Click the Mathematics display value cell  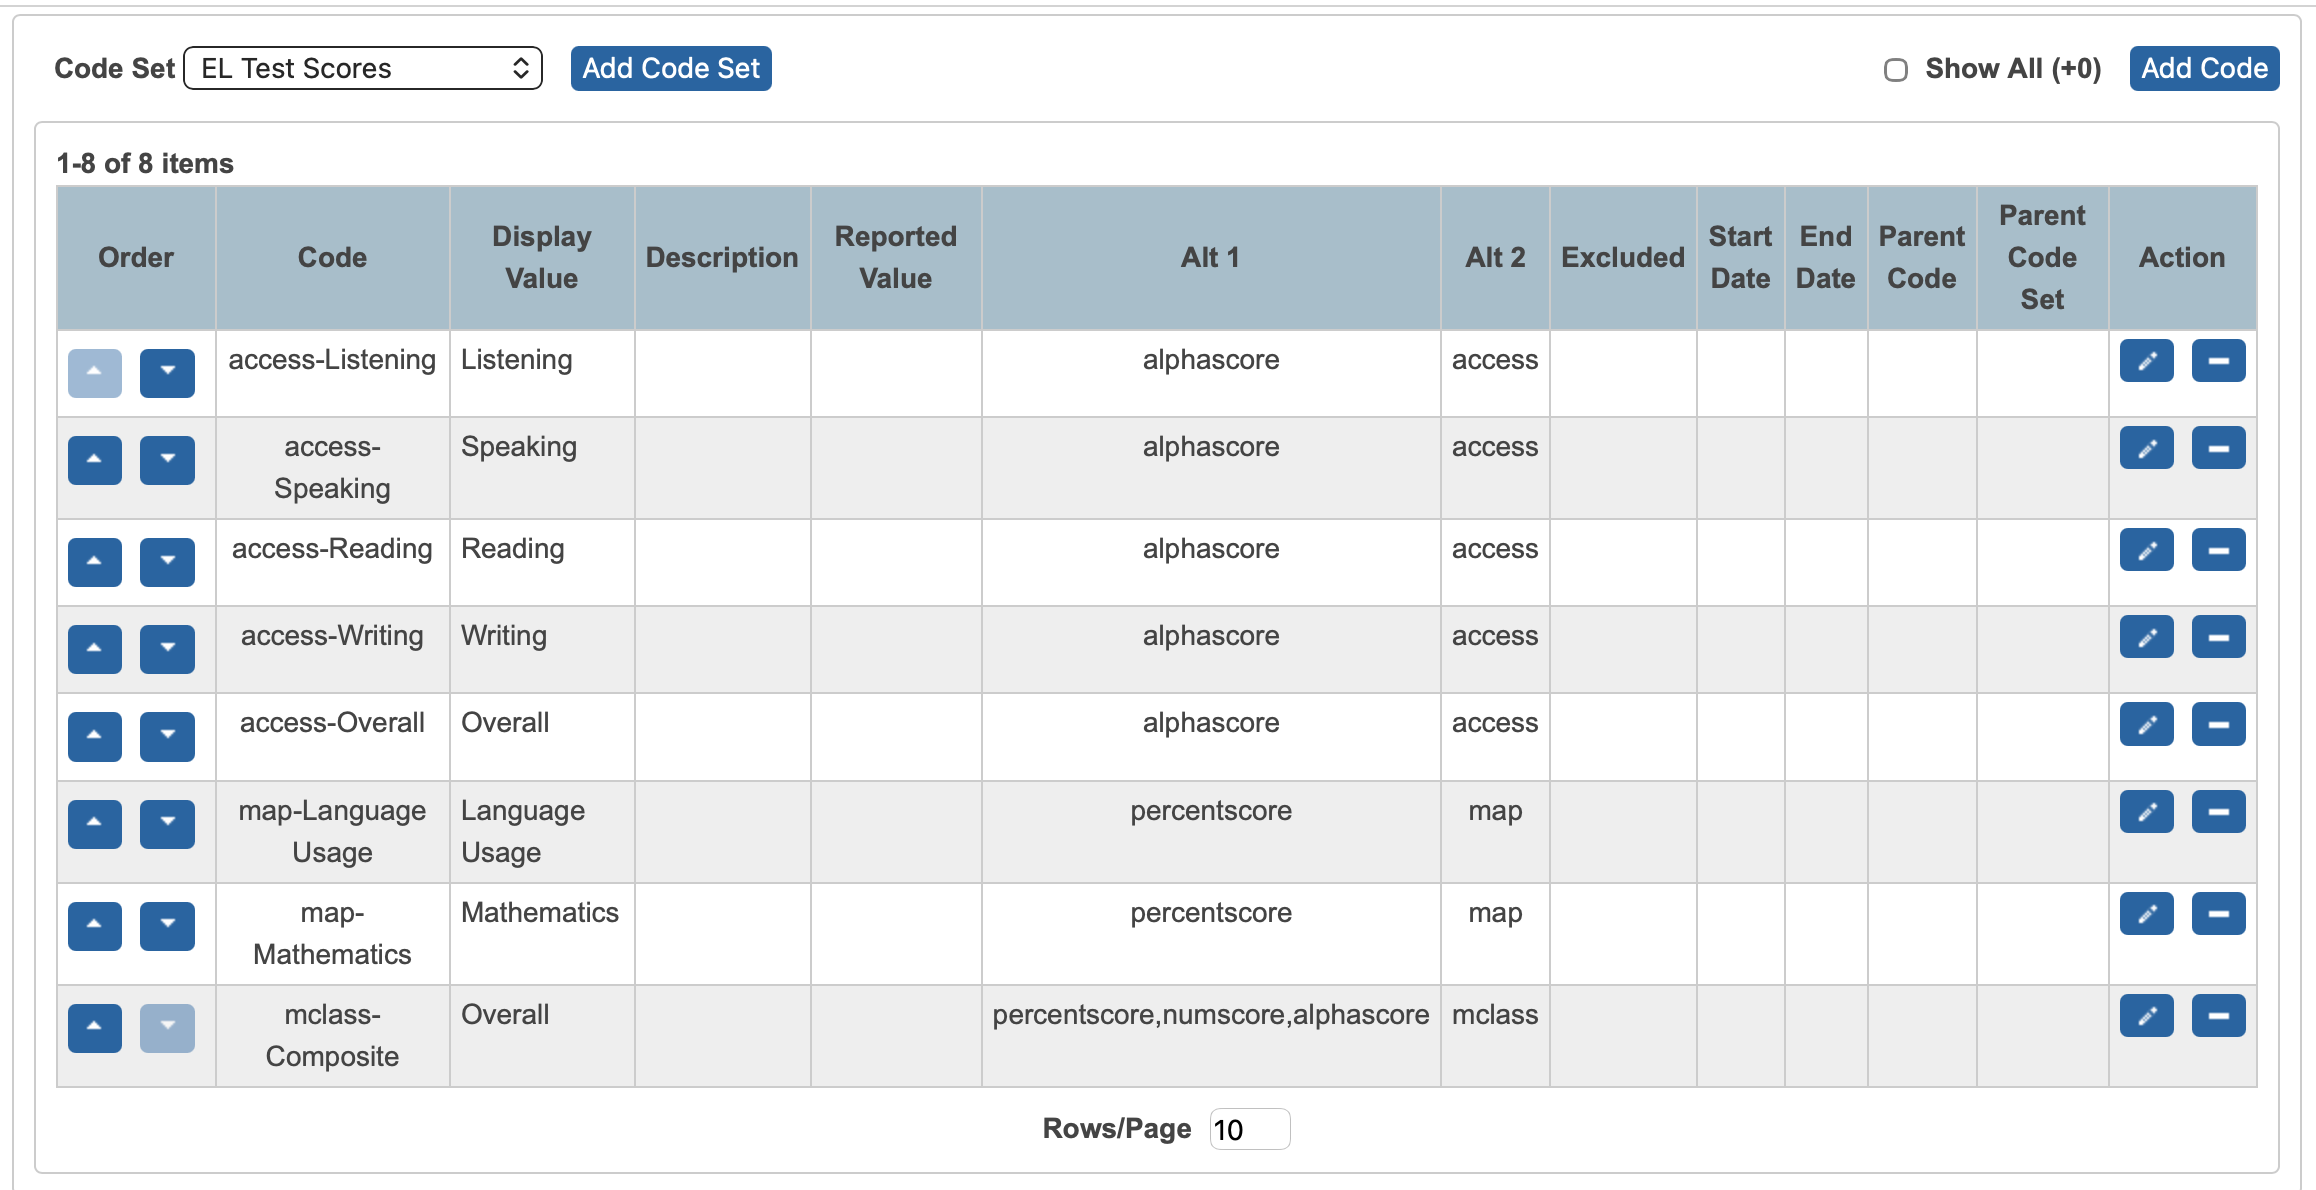coord(542,933)
